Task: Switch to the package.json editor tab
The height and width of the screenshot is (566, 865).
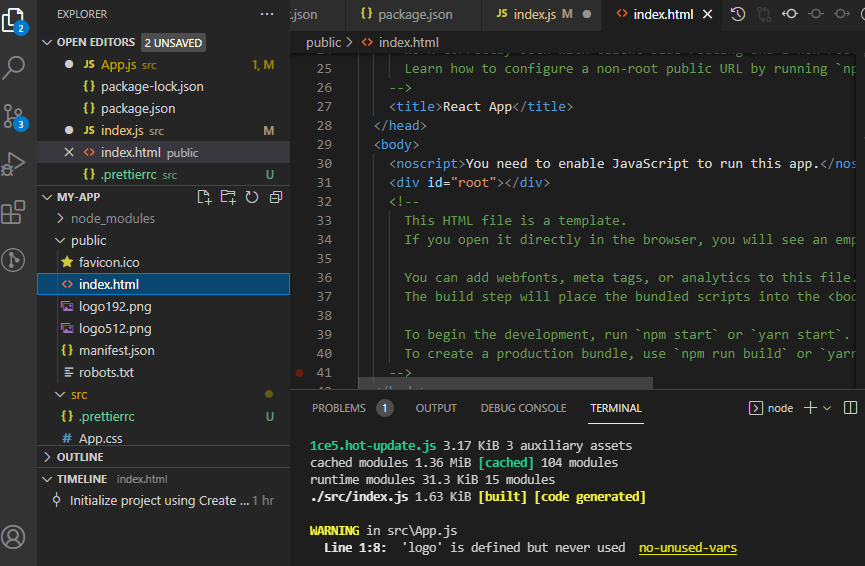Action: click(x=413, y=14)
